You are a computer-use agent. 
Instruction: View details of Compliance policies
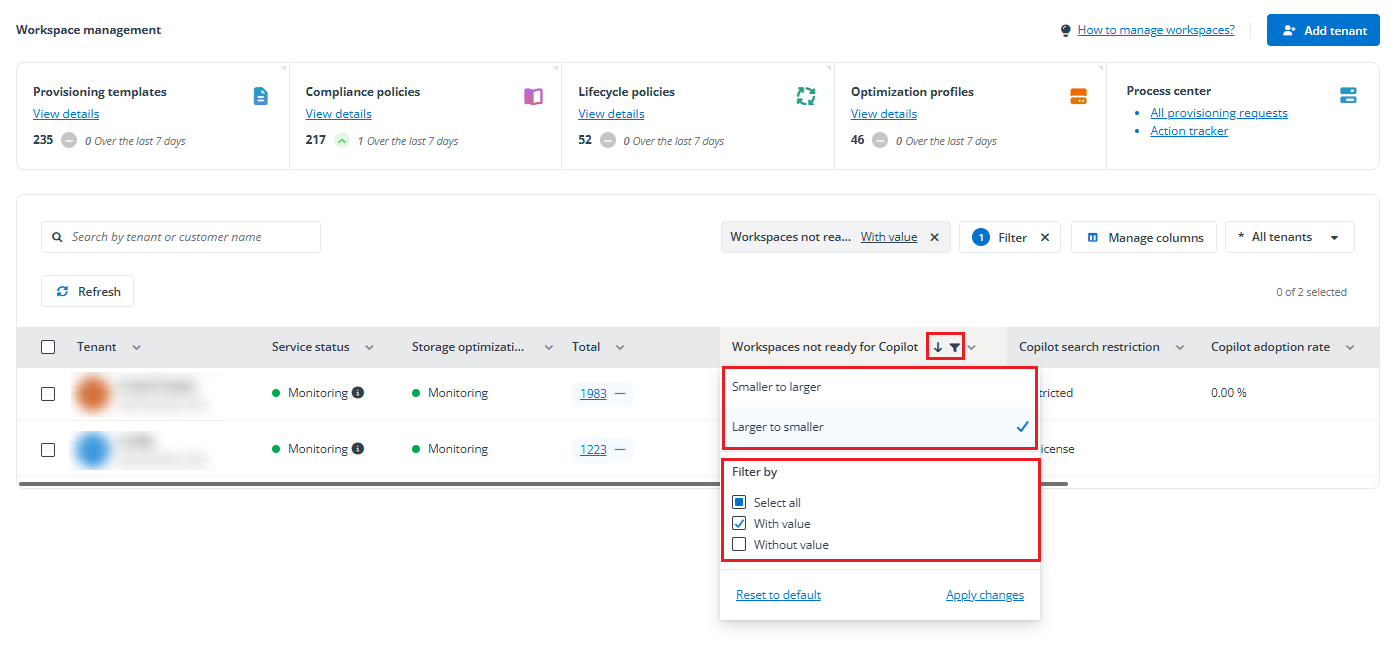(339, 114)
